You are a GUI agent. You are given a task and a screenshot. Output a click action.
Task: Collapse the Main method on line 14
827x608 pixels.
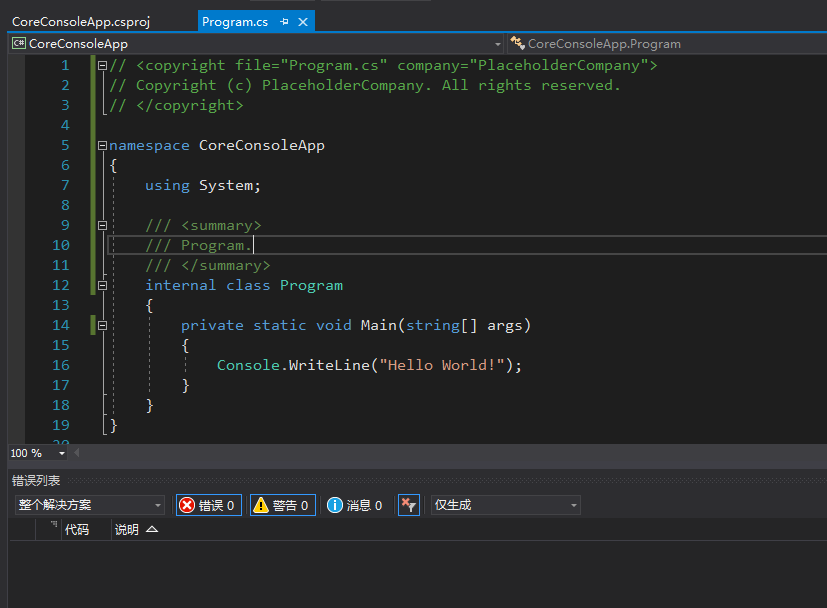click(102, 325)
